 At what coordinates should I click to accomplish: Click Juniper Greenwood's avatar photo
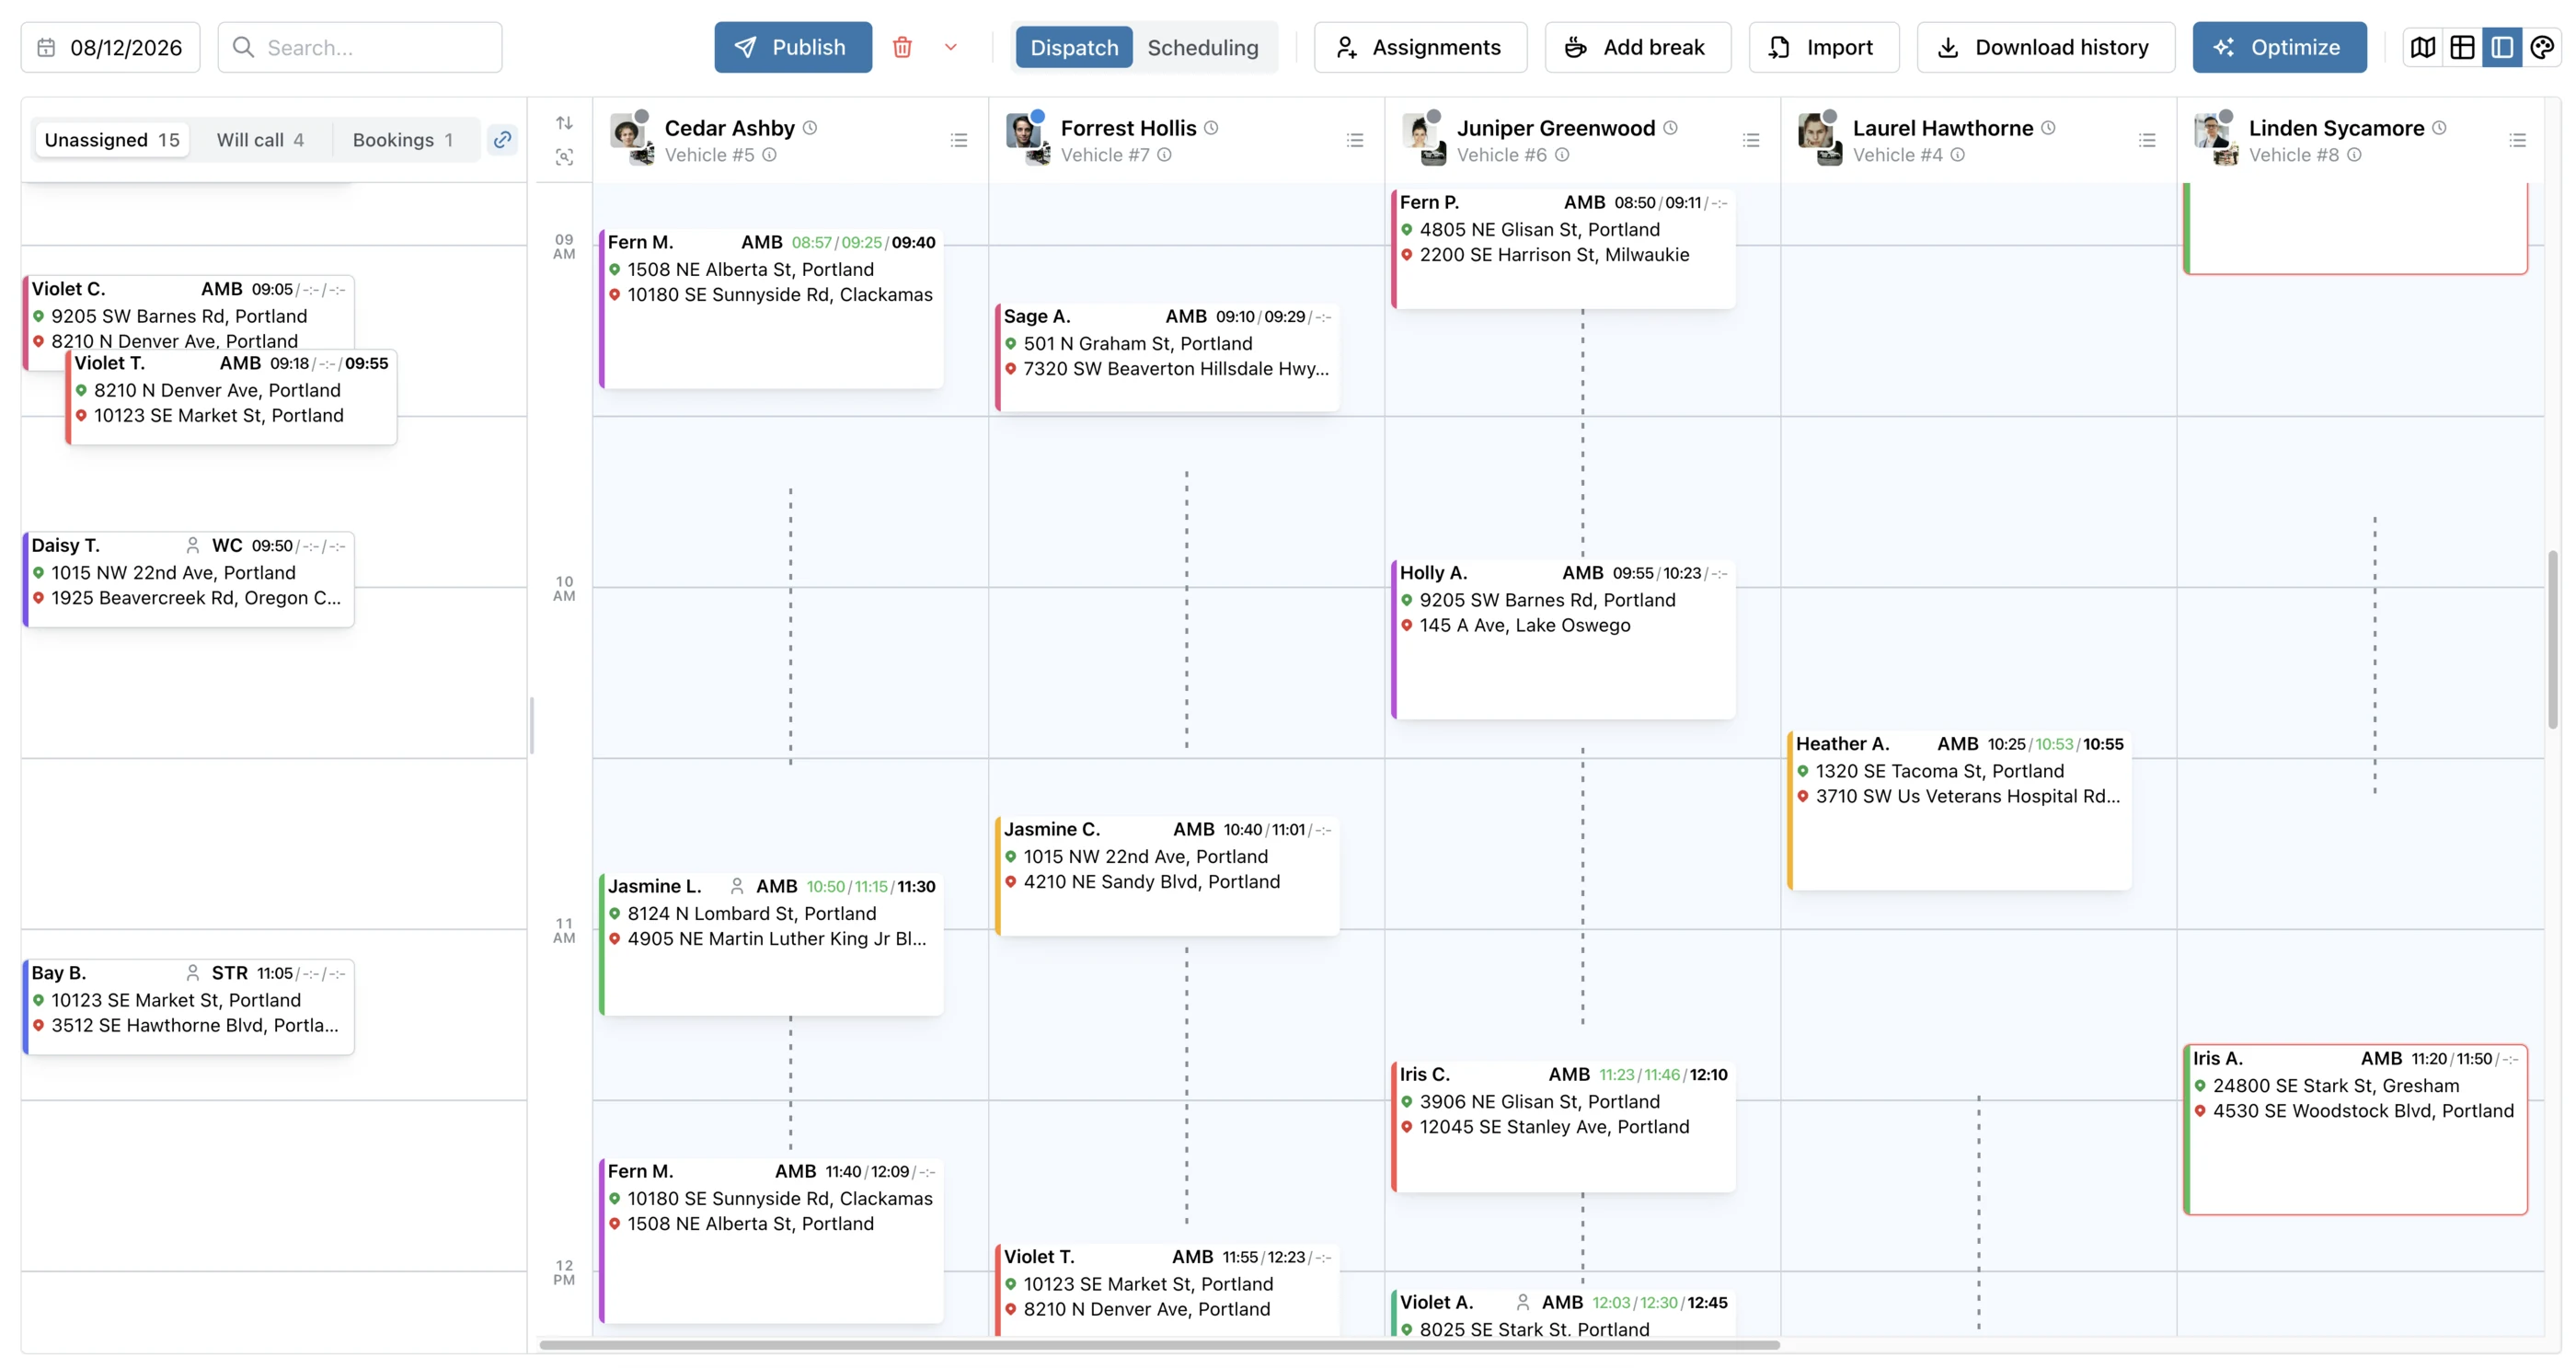click(1419, 131)
